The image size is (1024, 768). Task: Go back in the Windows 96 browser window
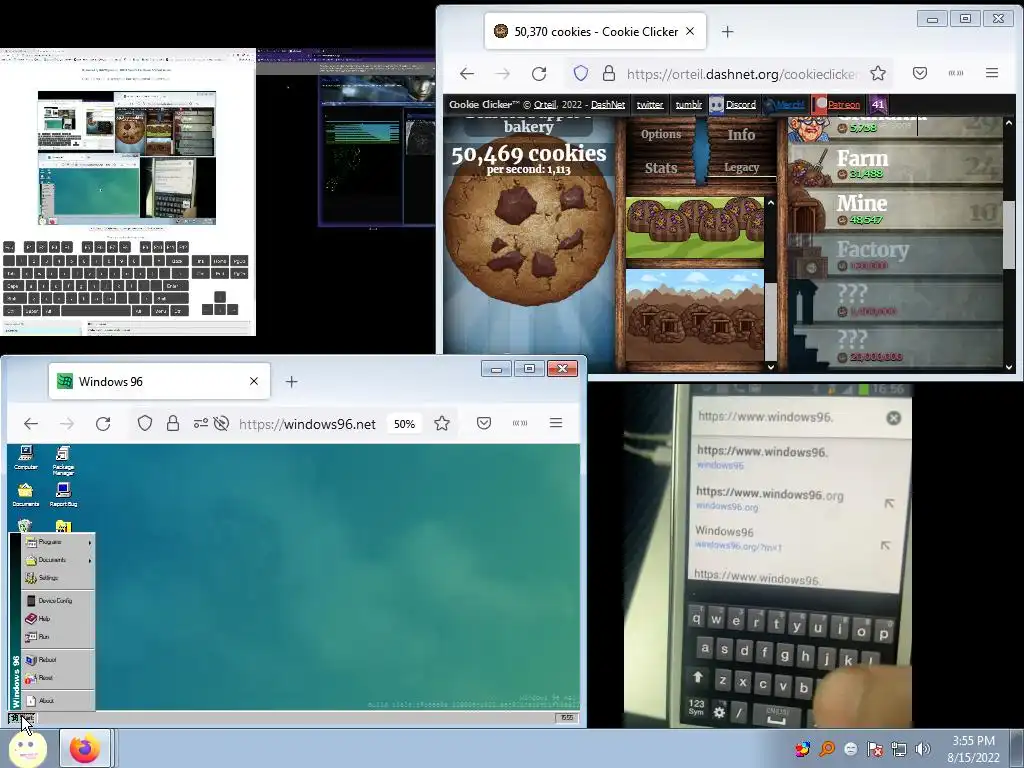coord(31,424)
